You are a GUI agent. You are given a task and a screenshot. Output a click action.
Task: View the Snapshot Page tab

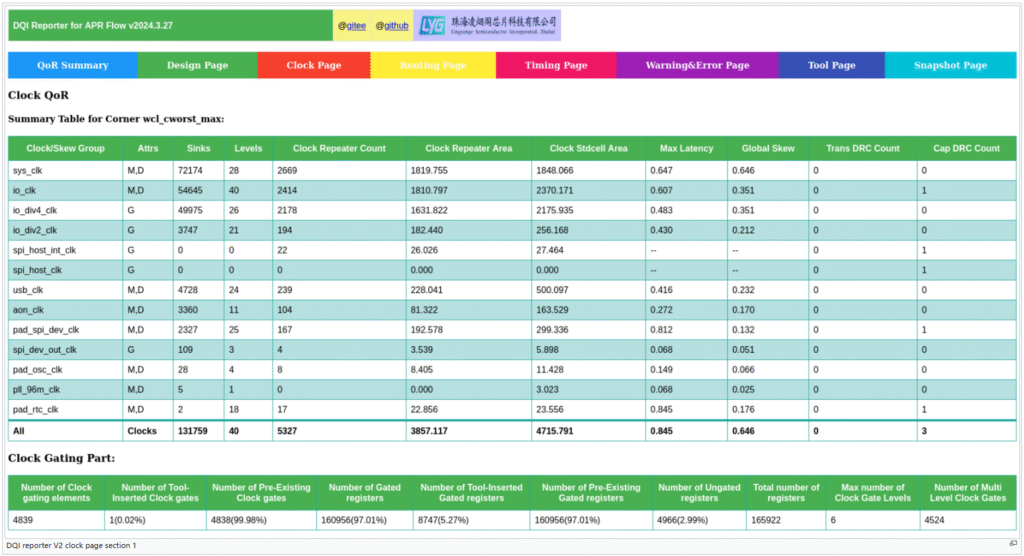point(950,65)
